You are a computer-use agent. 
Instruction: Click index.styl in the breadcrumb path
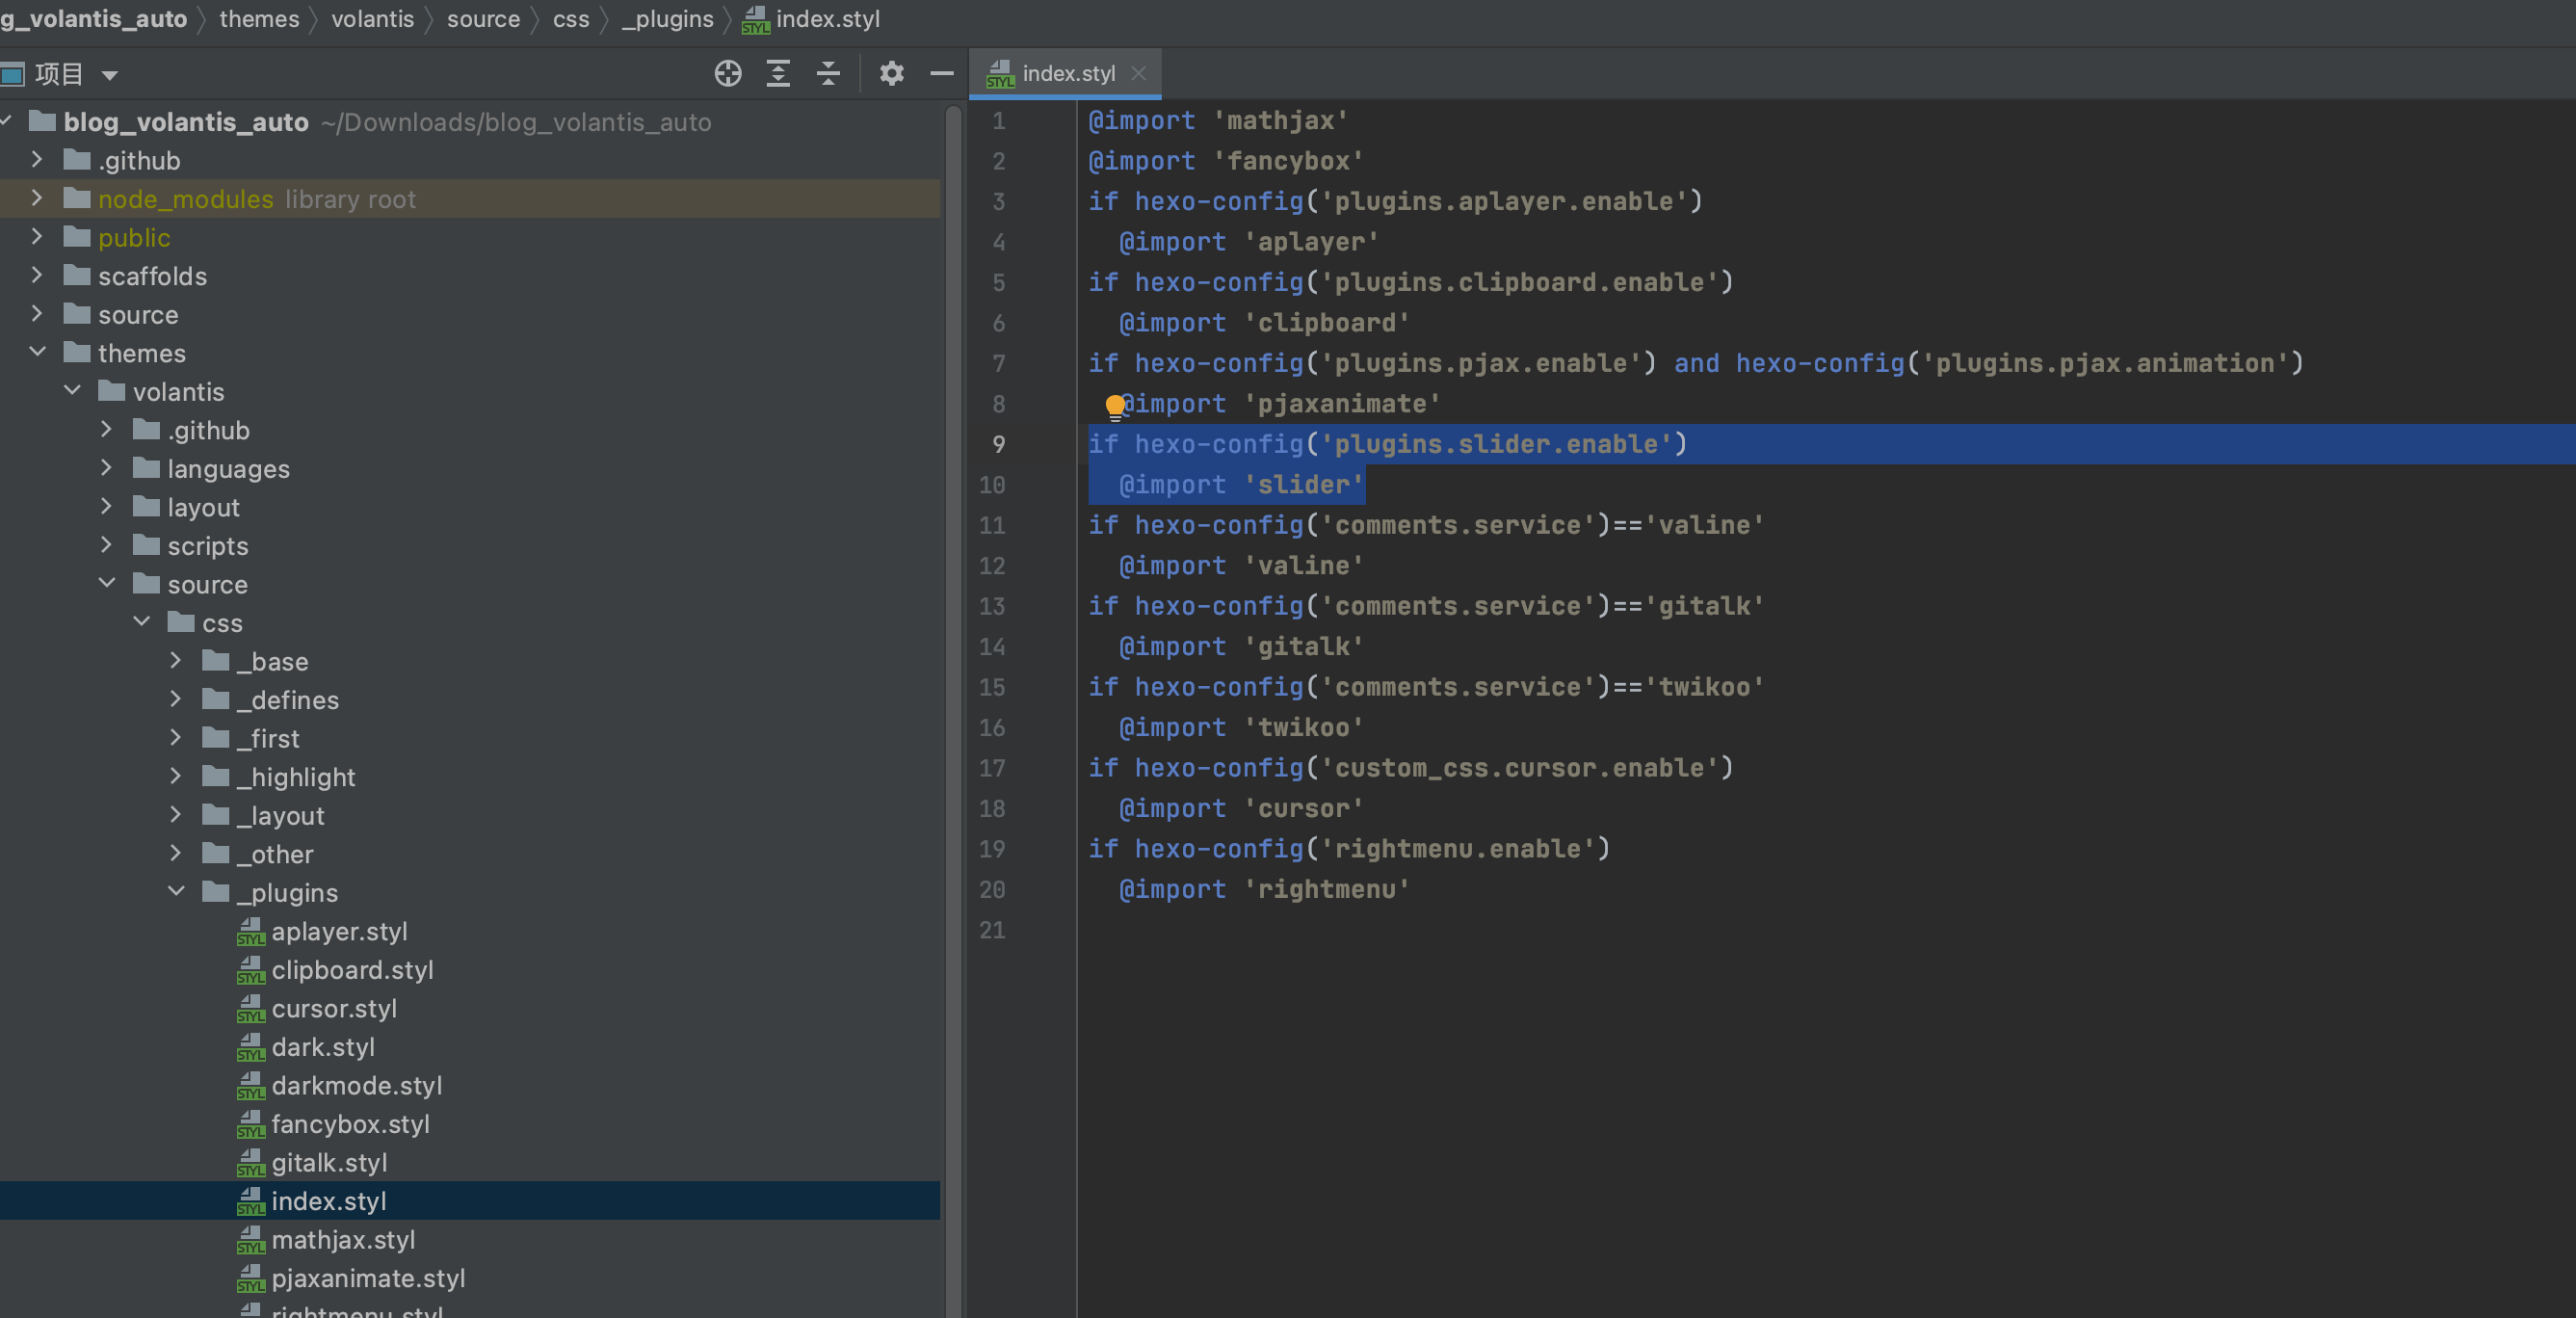[827, 19]
